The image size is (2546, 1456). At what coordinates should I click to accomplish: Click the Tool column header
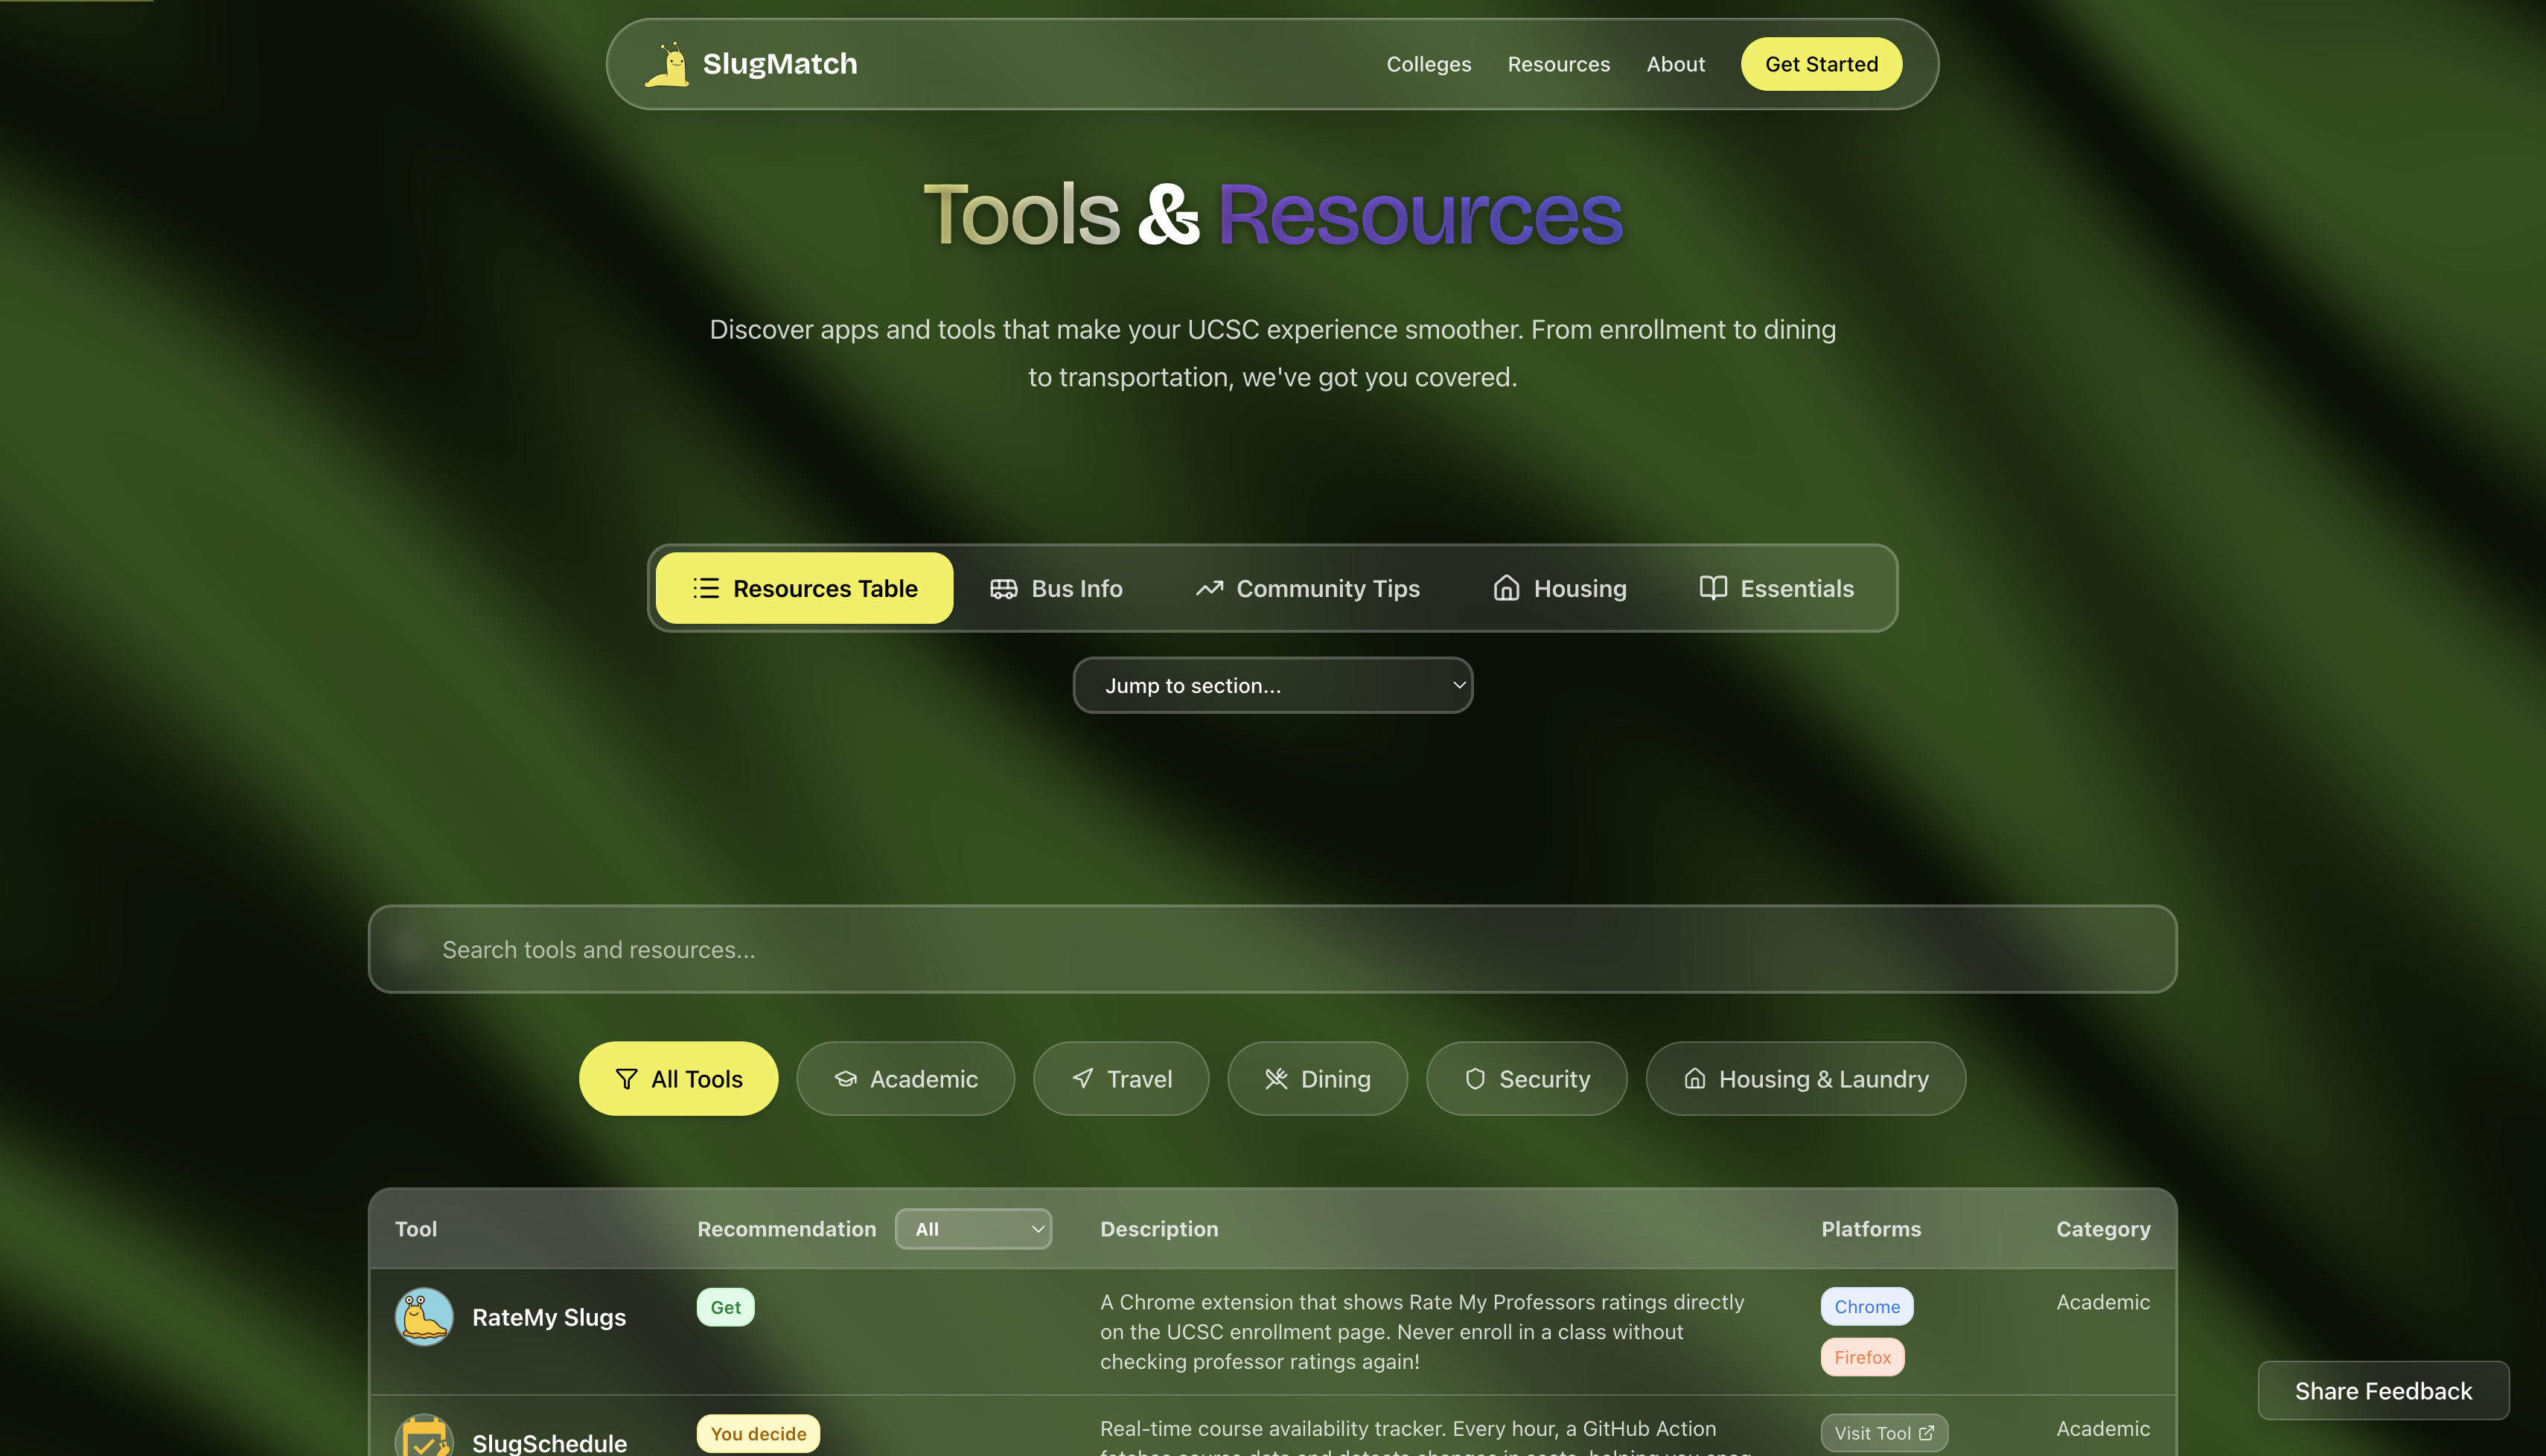click(416, 1229)
